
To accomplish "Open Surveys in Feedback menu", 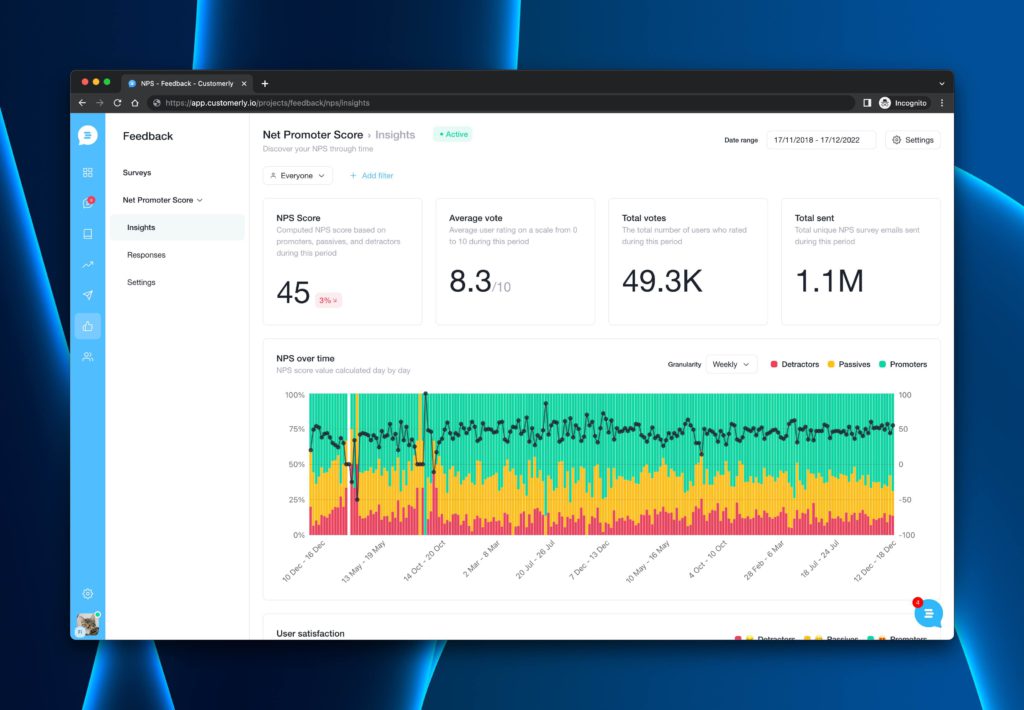I will [x=136, y=172].
